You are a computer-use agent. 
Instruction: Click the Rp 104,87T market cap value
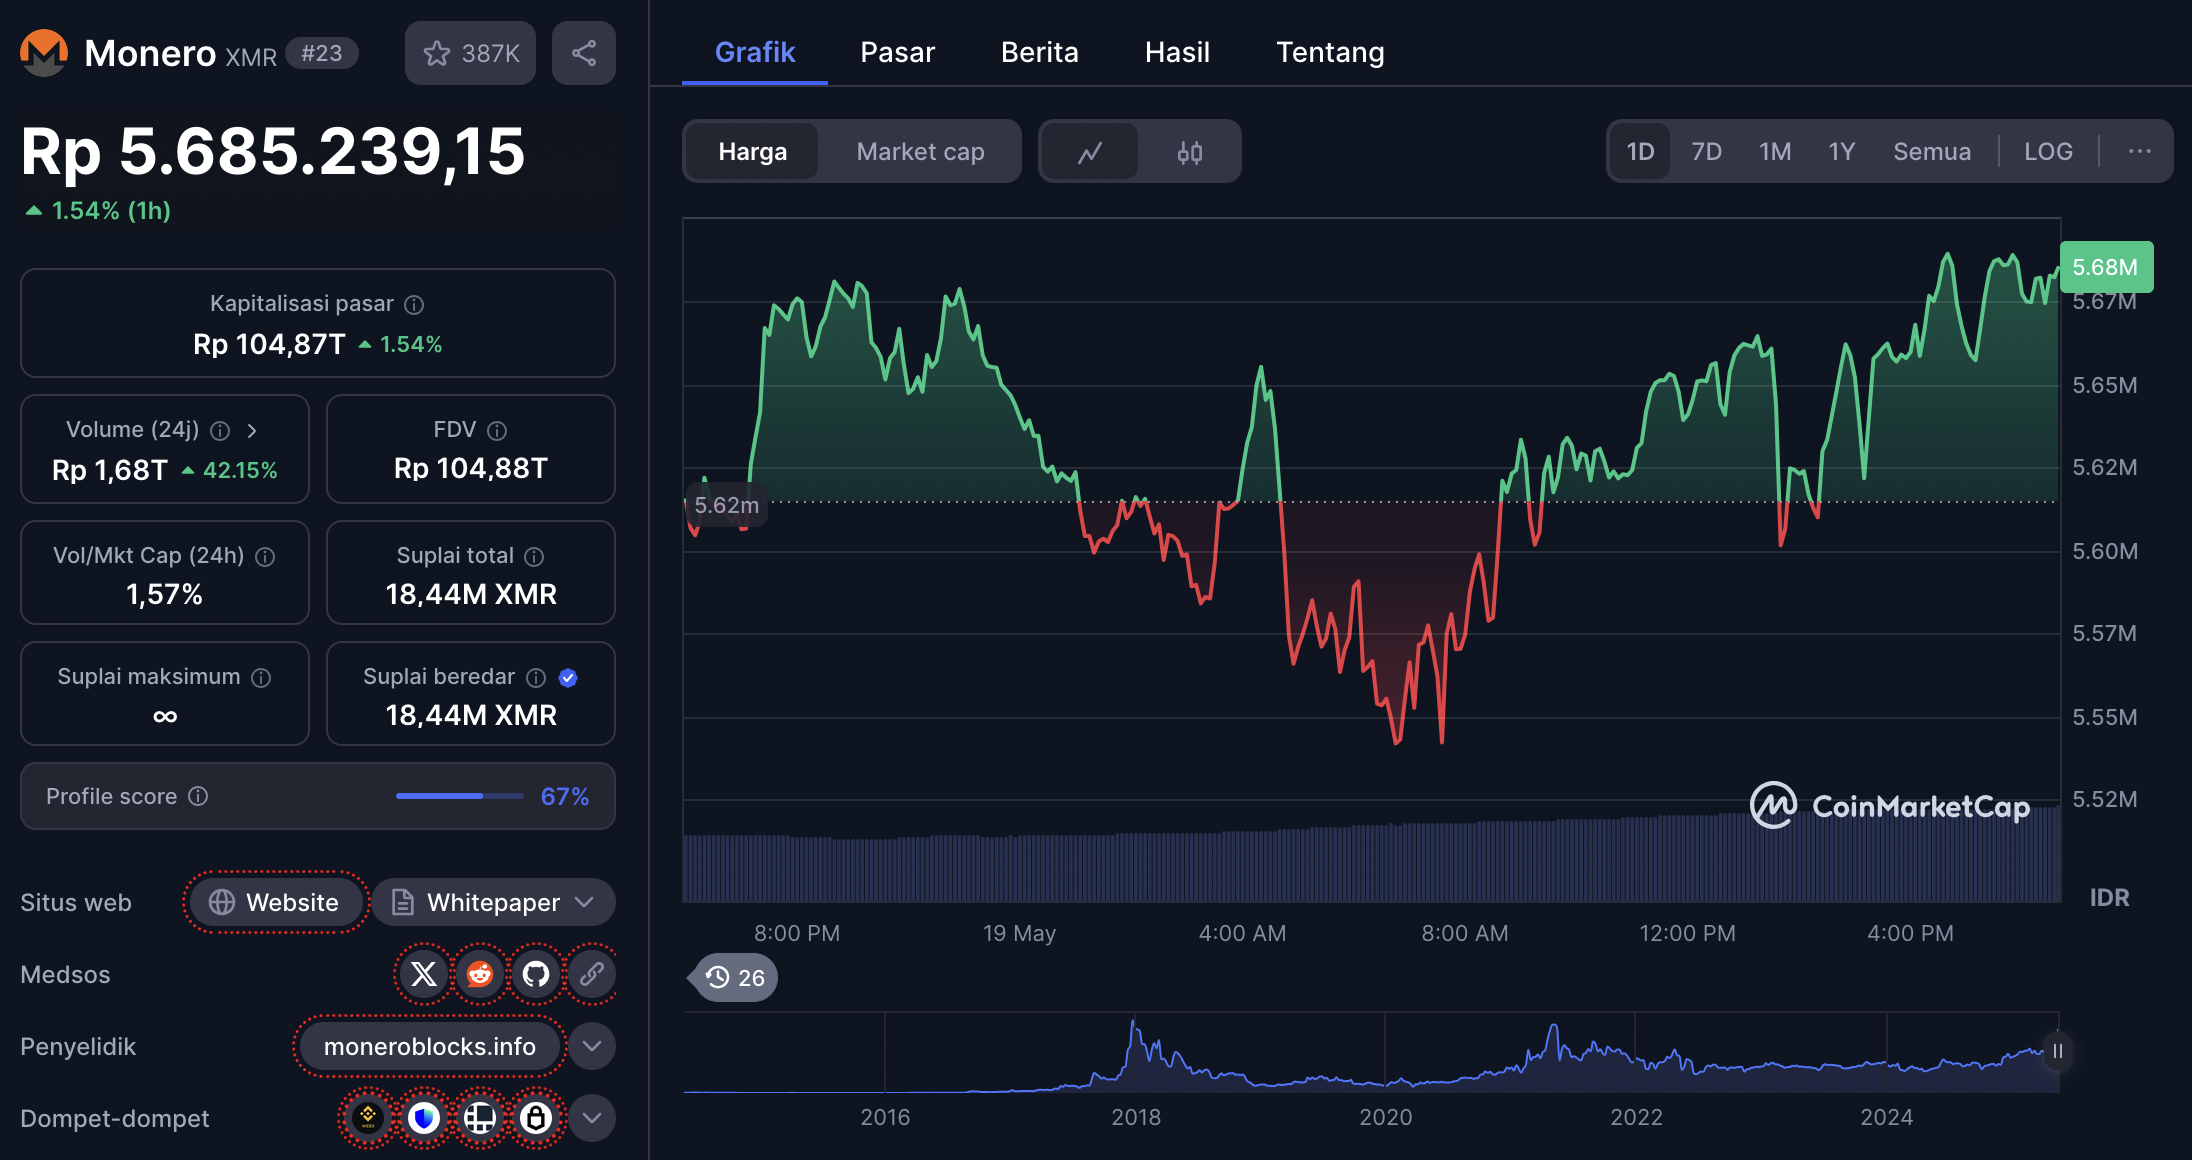[269, 344]
